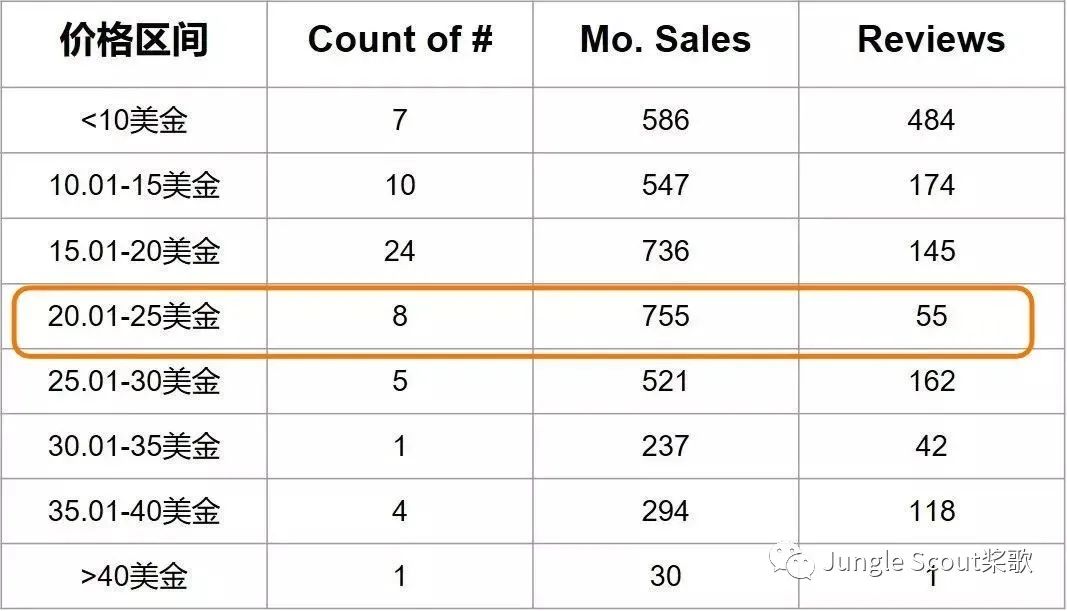Click the 10.01-15美金 row label

134,185
